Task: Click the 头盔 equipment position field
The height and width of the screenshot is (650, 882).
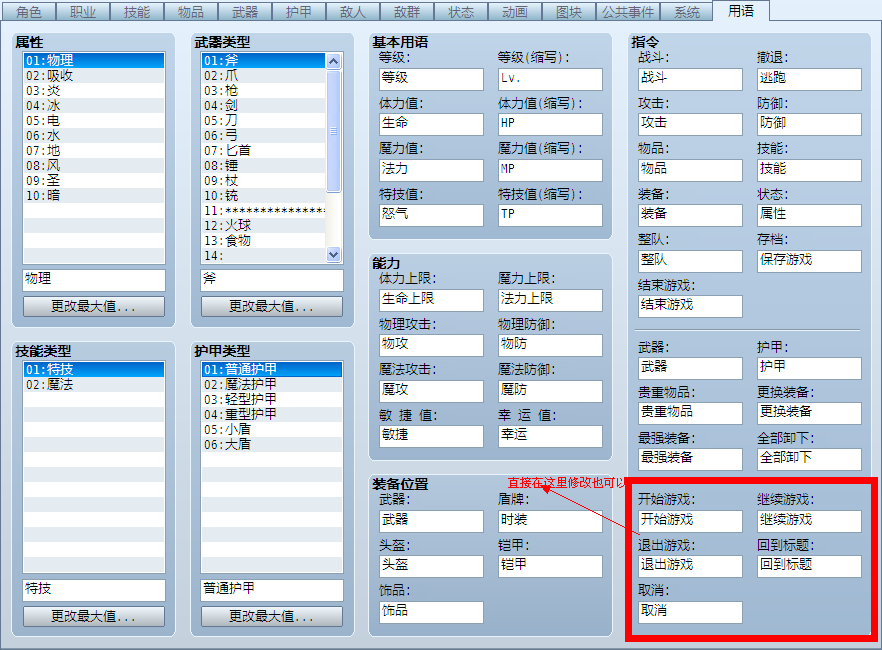Action: point(431,566)
